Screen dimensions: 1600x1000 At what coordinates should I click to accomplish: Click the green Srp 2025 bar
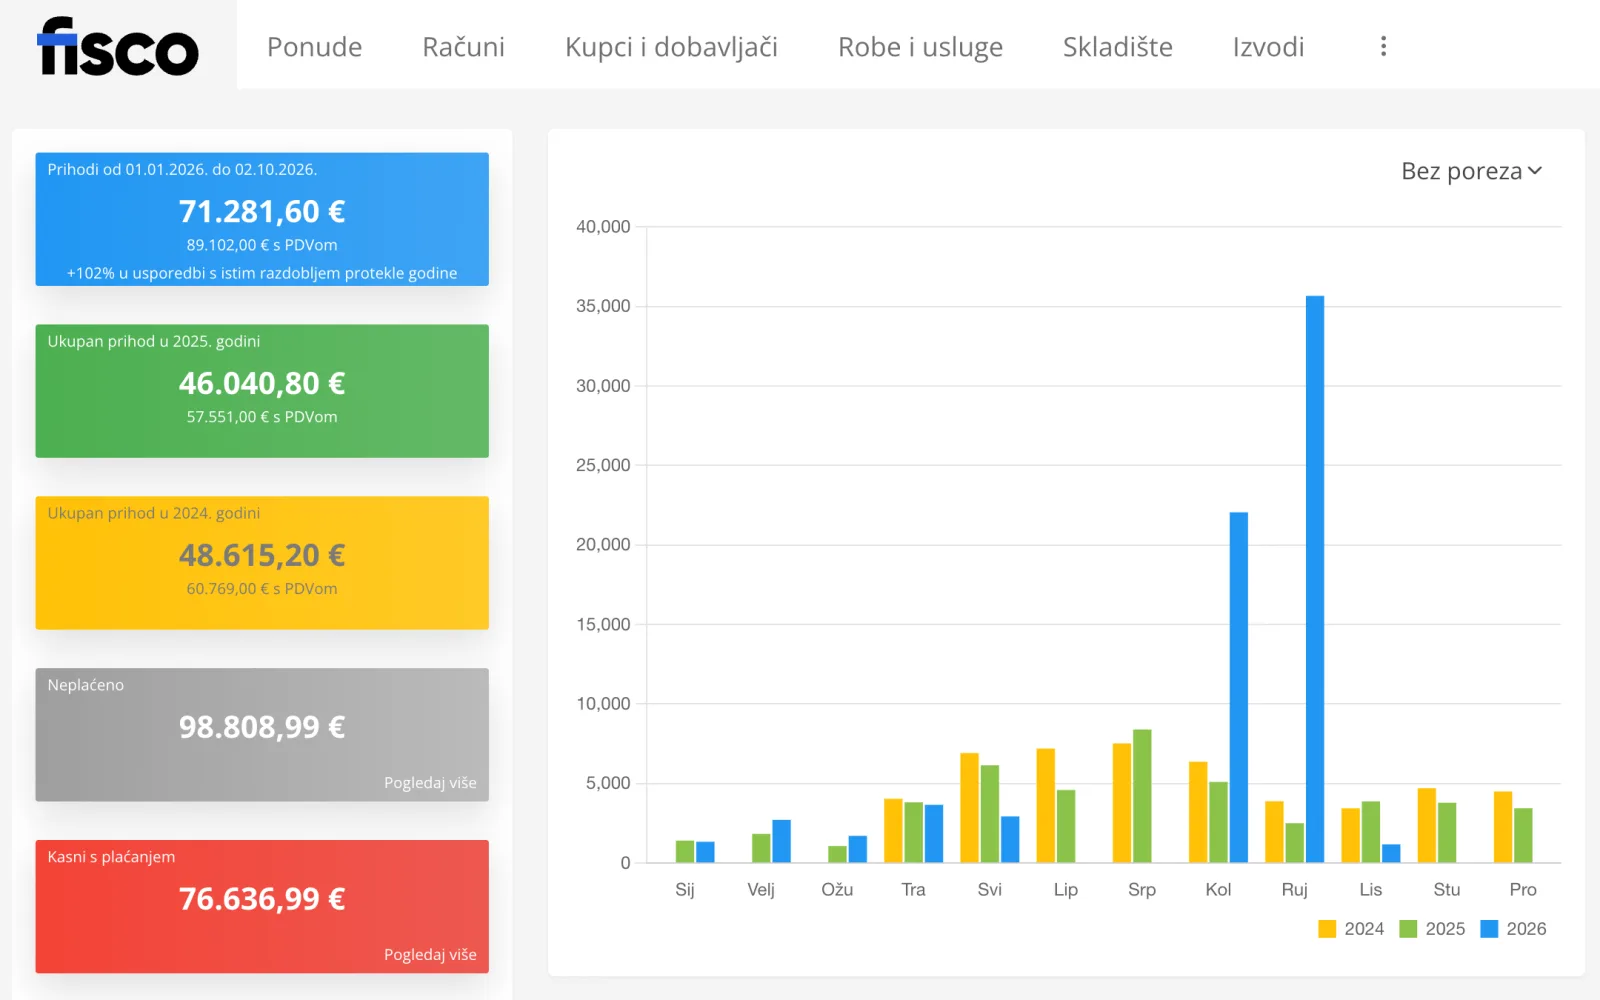1142,796
